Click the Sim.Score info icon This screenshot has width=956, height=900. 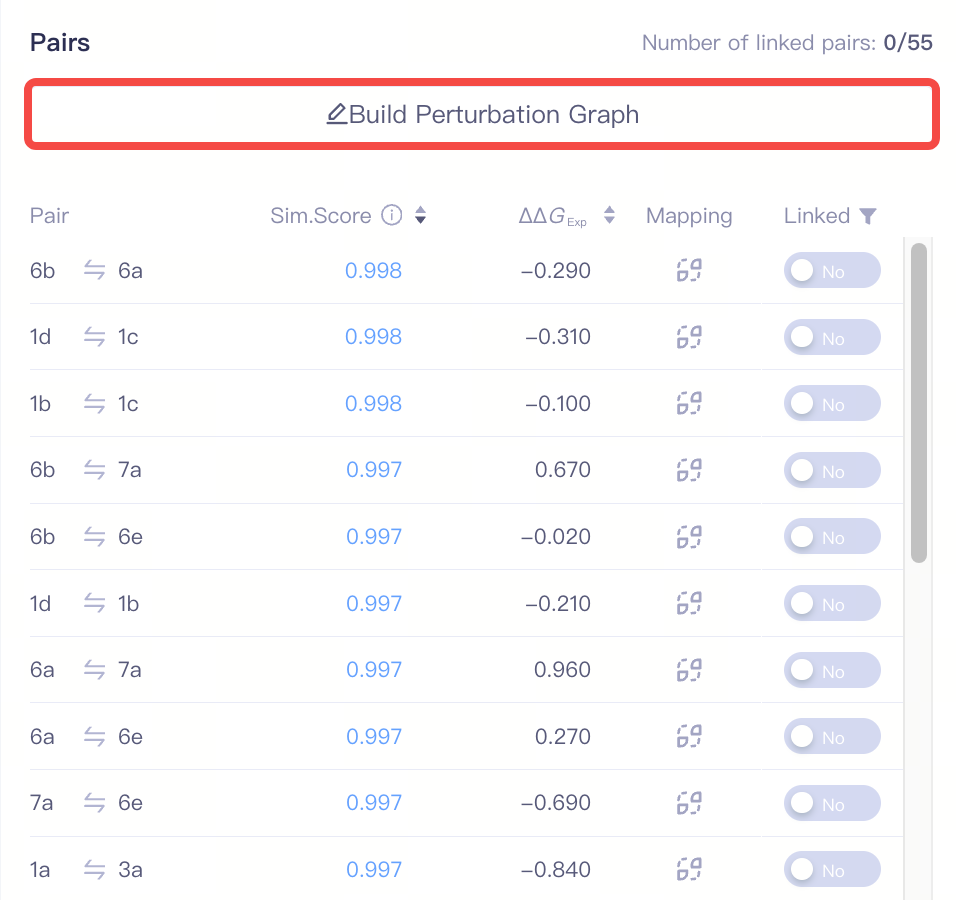coord(391,215)
